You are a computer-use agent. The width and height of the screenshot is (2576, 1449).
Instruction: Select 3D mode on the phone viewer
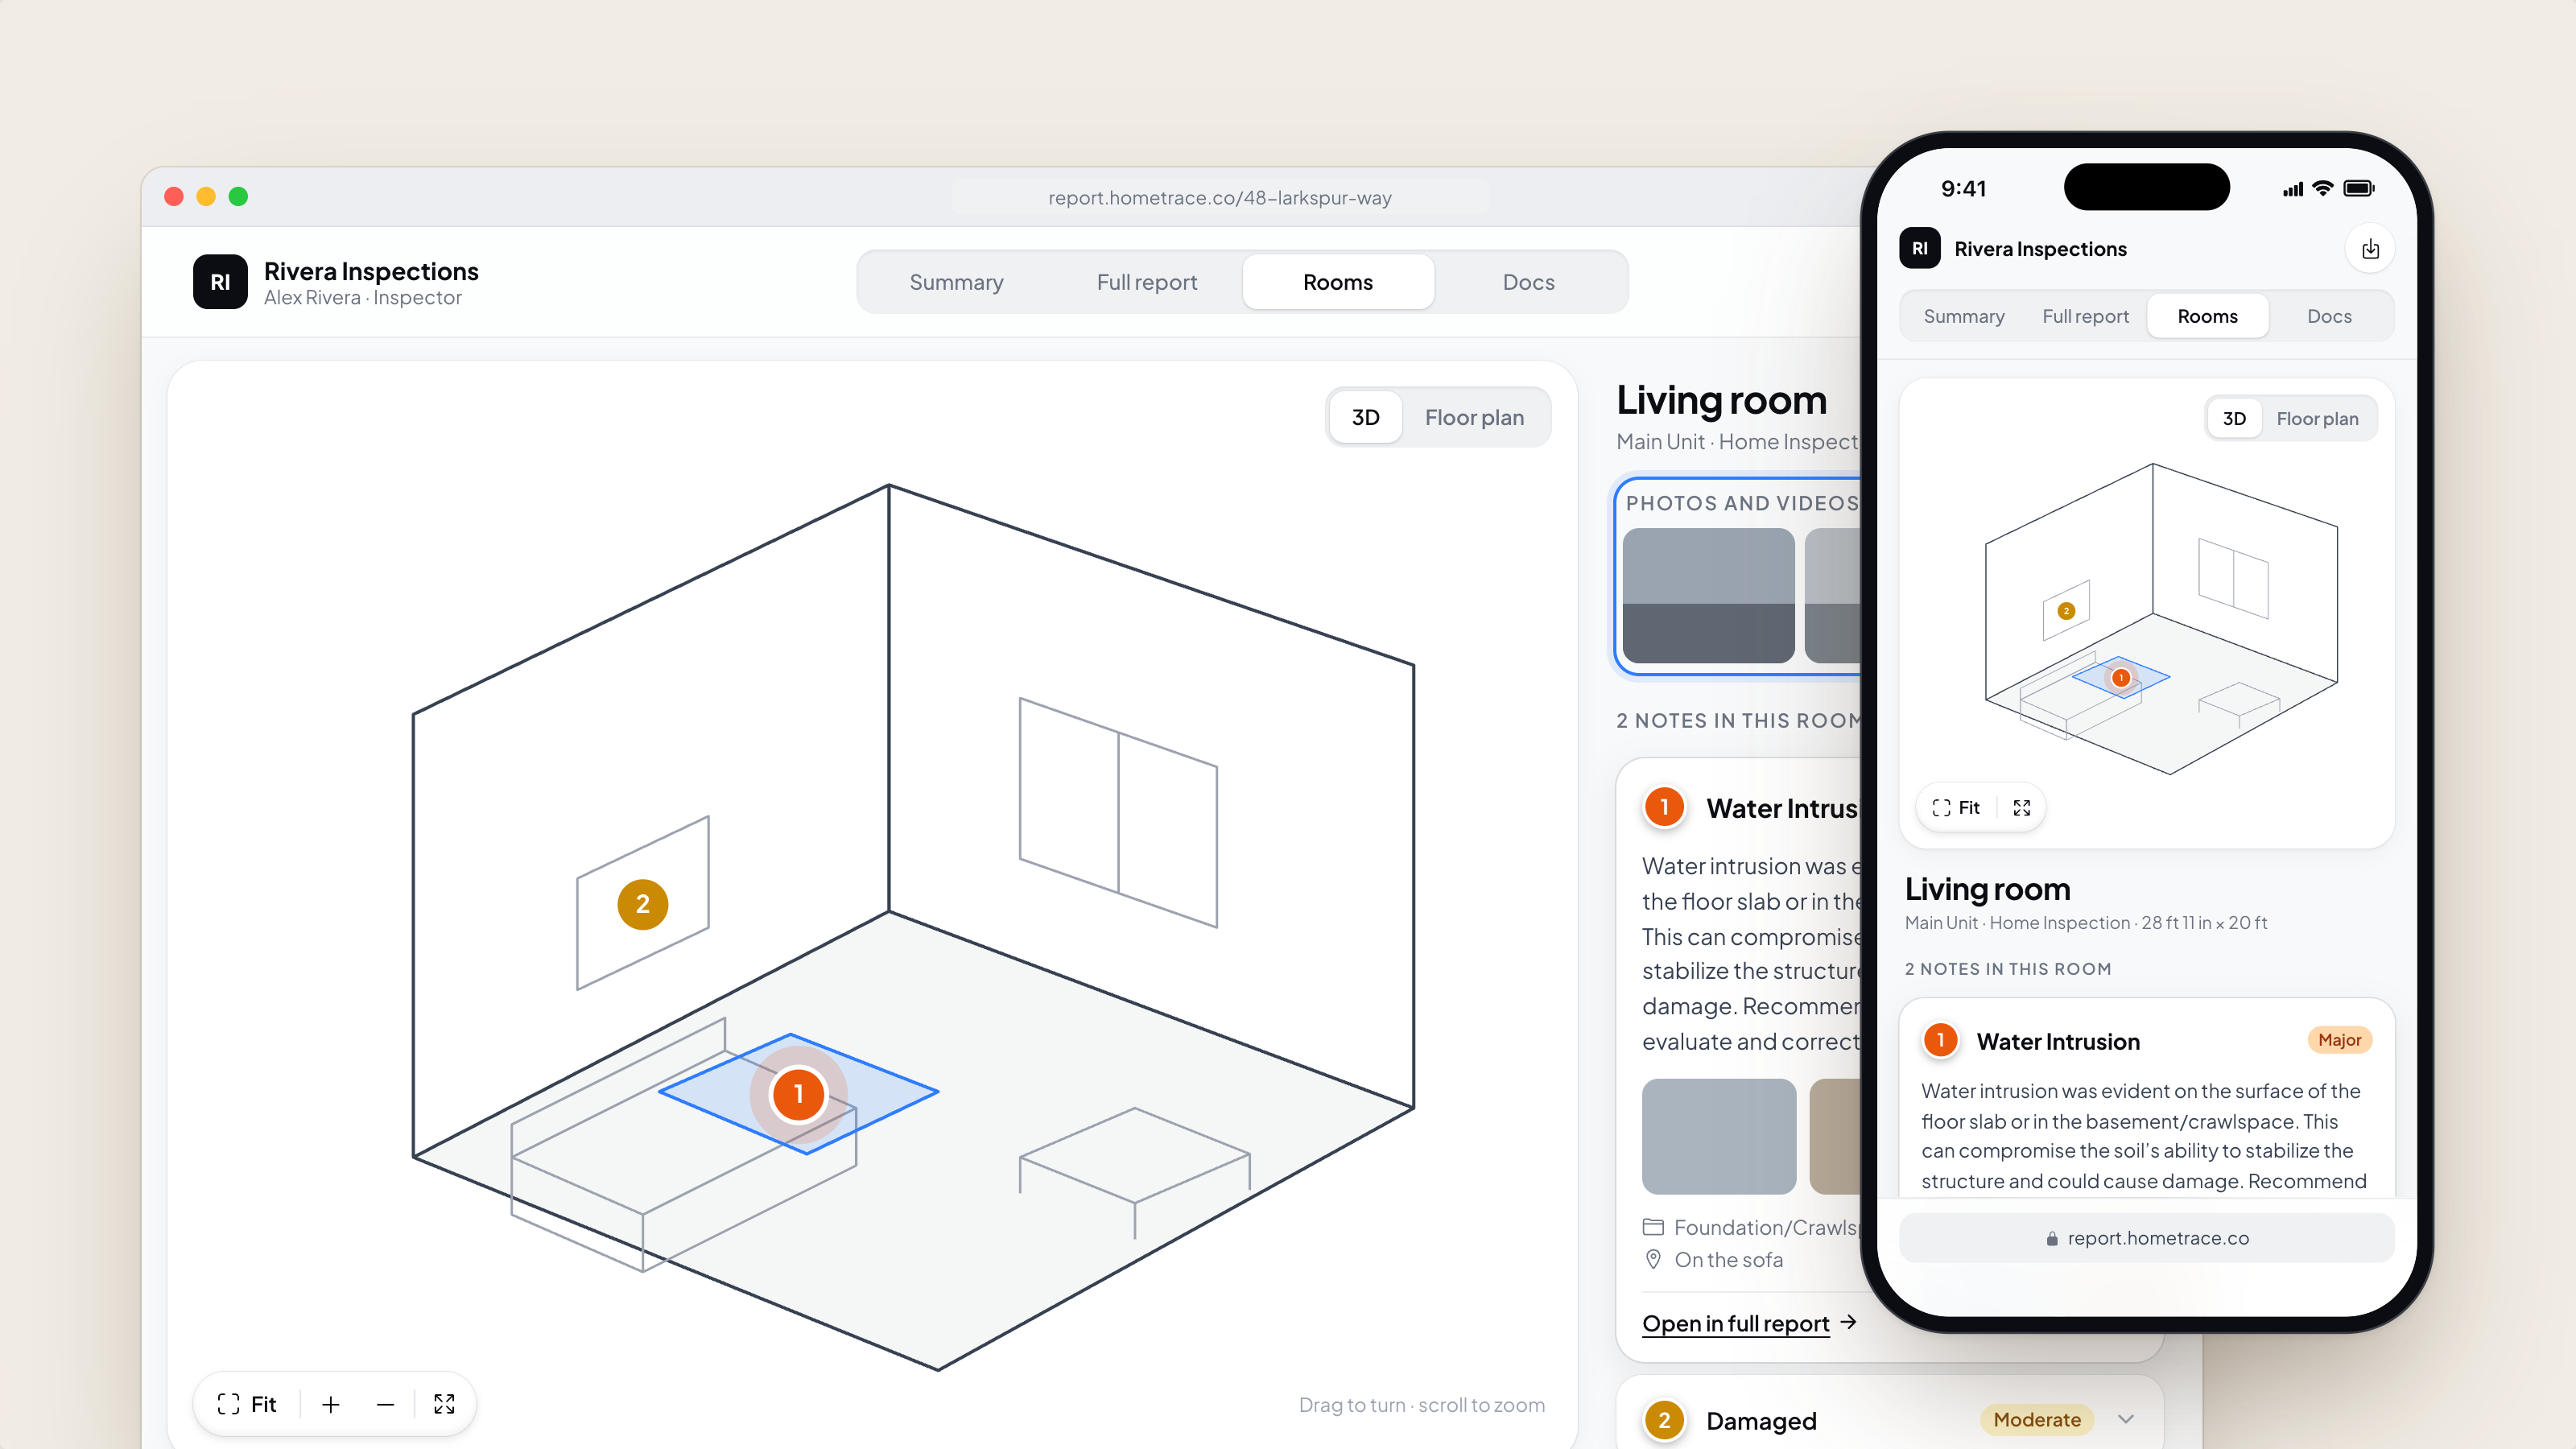coord(2233,418)
